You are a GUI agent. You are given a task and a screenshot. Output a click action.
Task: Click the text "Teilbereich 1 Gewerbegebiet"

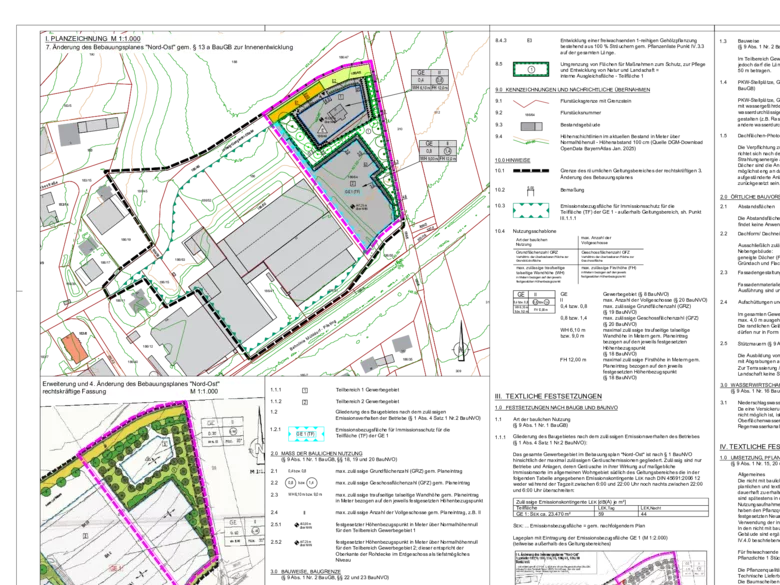[367, 390]
